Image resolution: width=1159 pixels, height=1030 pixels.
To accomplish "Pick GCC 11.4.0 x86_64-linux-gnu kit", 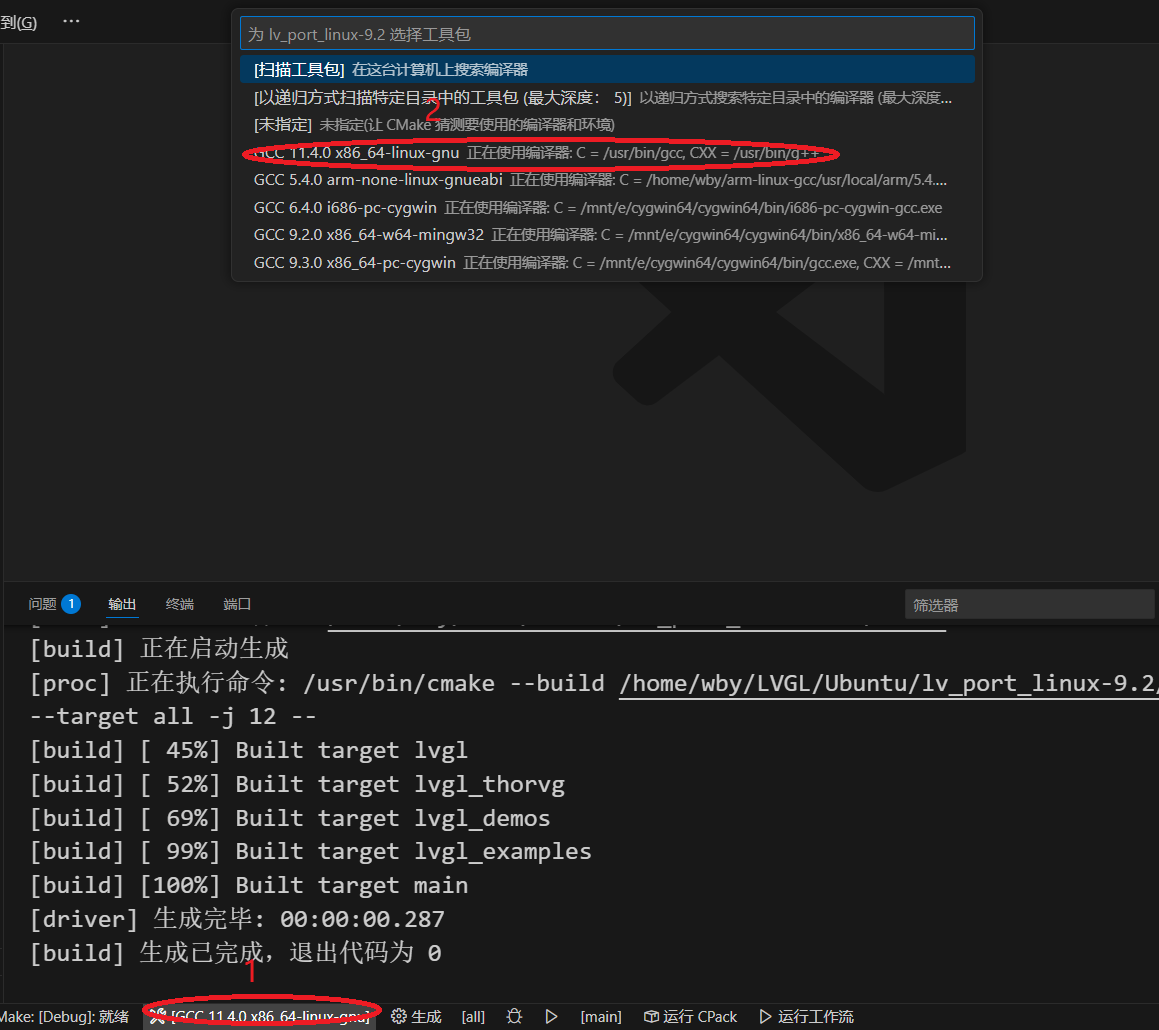I will click(x=607, y=153).
